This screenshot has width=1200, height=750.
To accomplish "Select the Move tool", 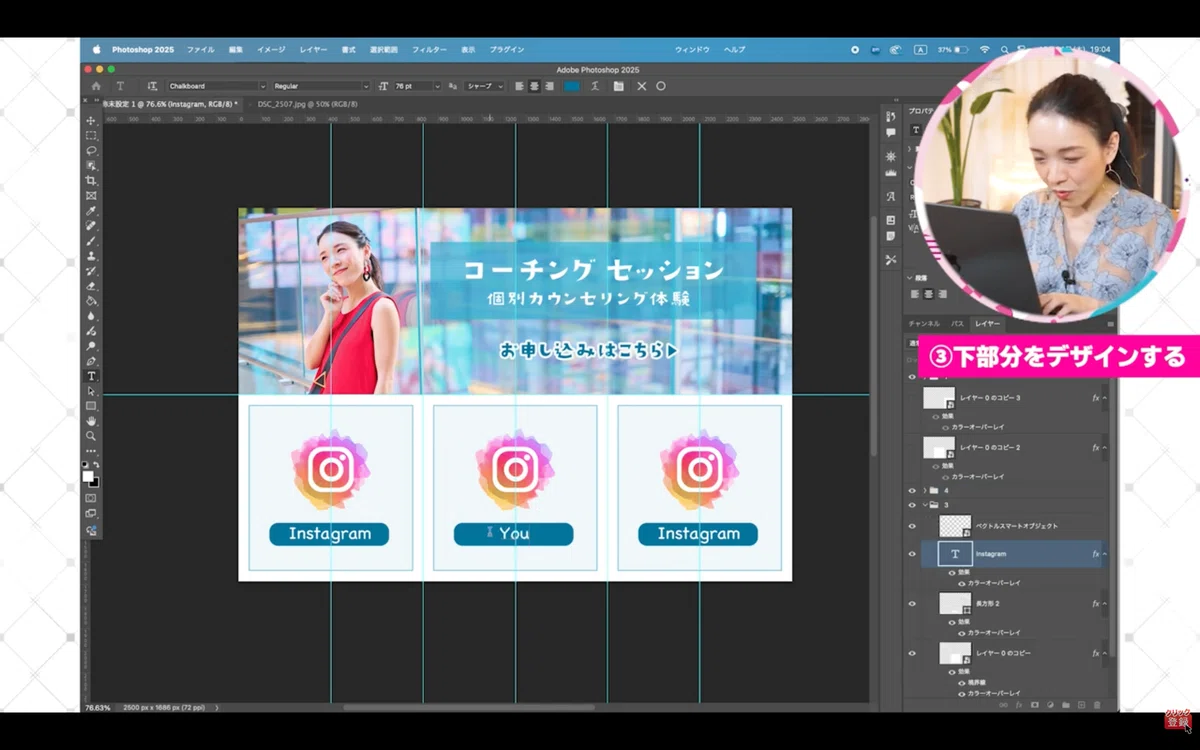I will pos(91,121).
